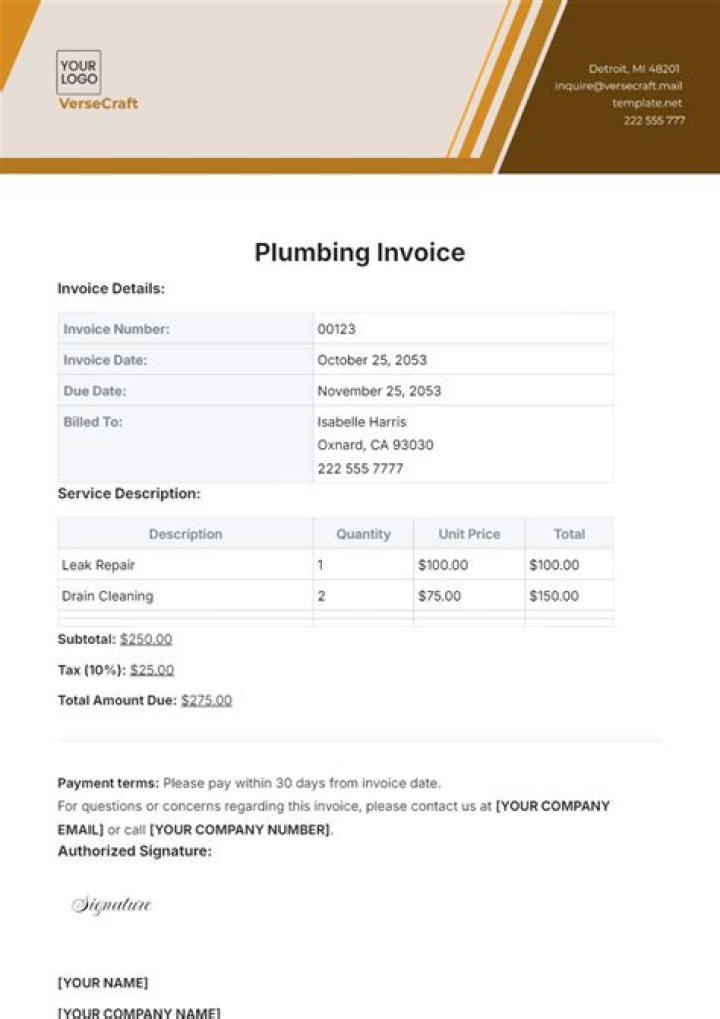Select the [YOUR NAME] placeholder

[102, 982]
